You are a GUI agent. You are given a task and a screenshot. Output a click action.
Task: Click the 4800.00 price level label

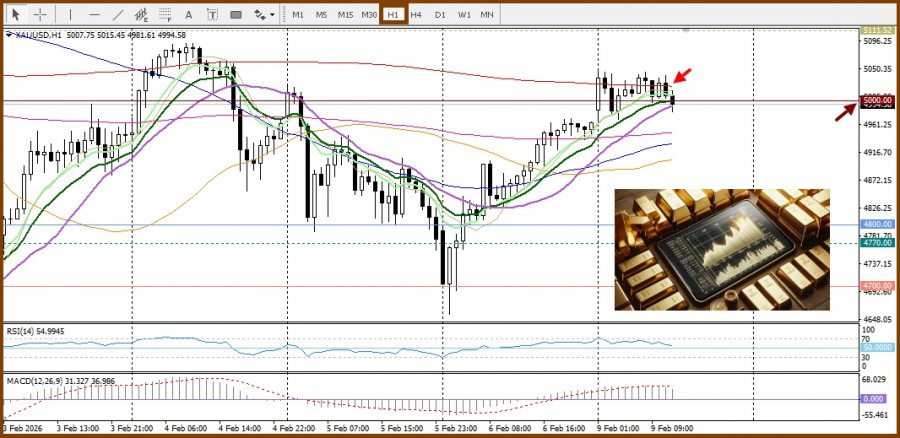[x=878, y=224]
